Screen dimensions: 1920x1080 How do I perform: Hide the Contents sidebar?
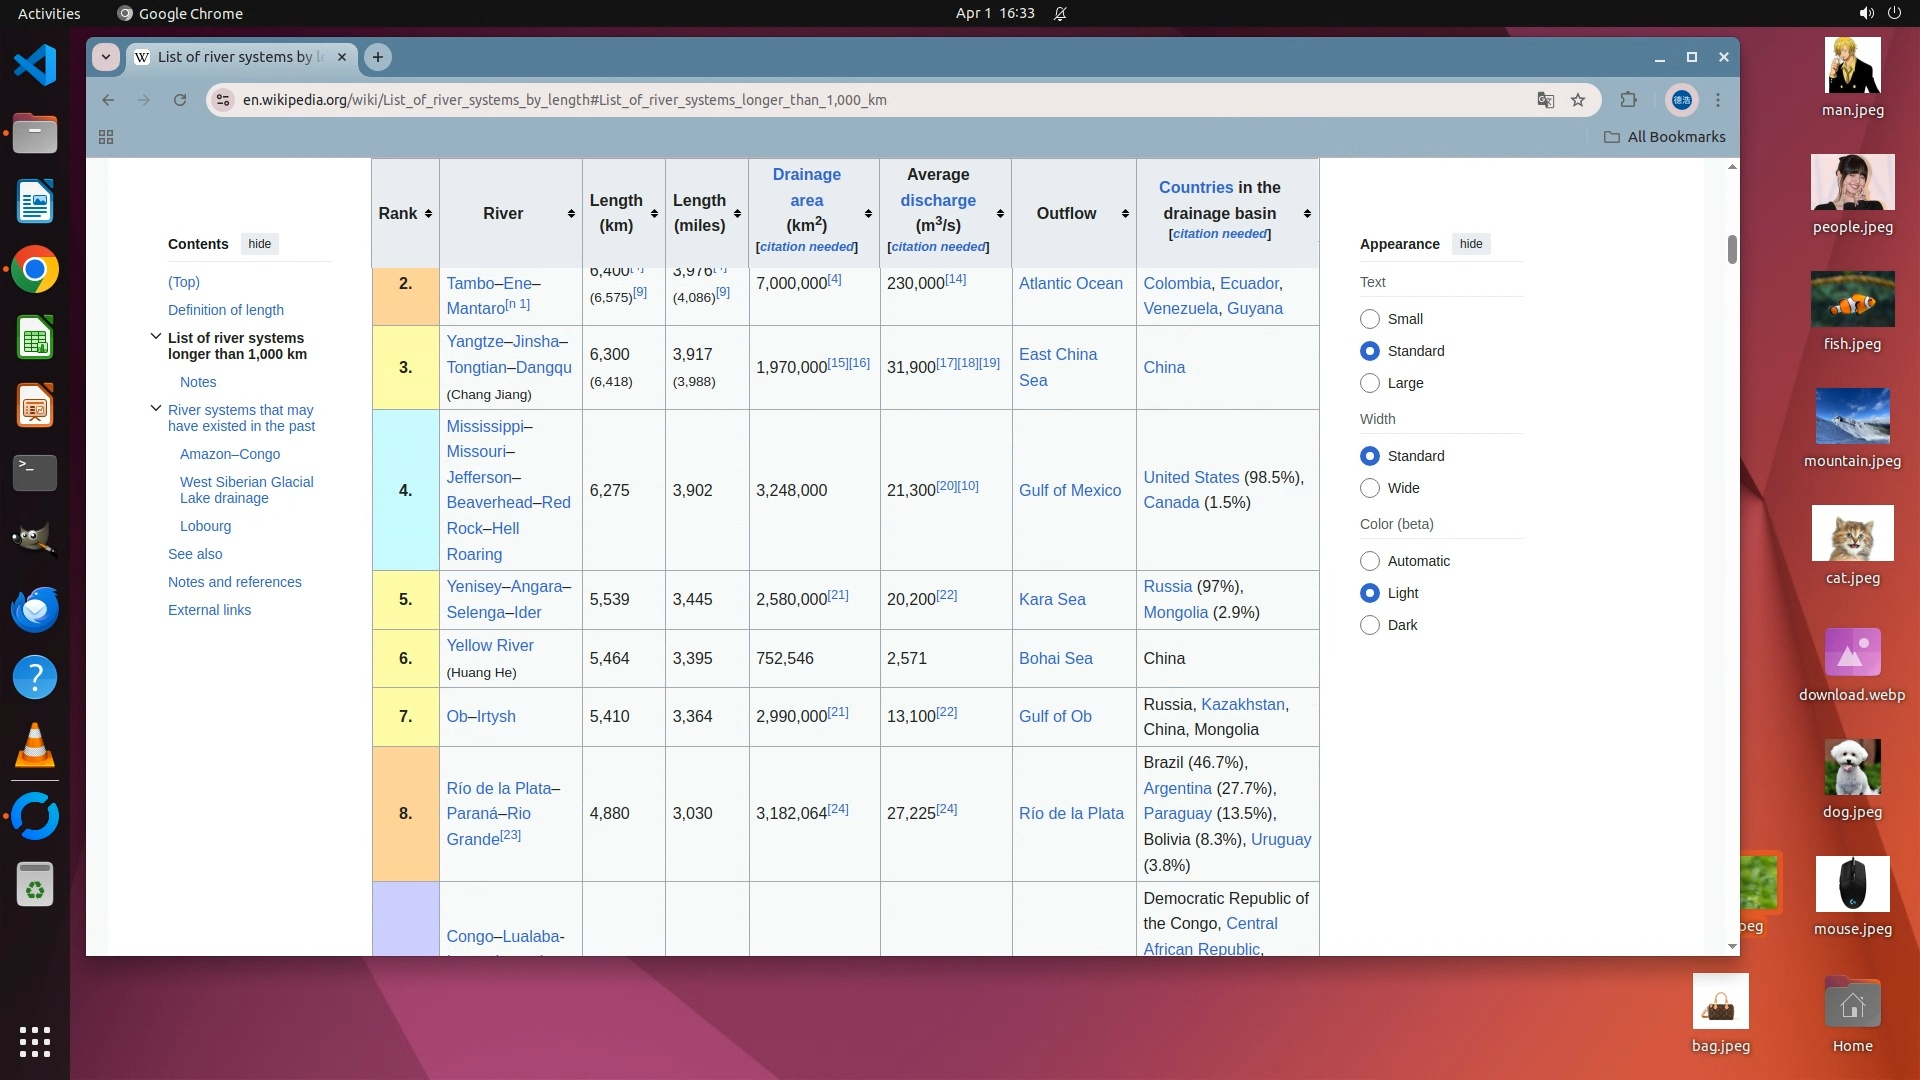click(259, 244)
